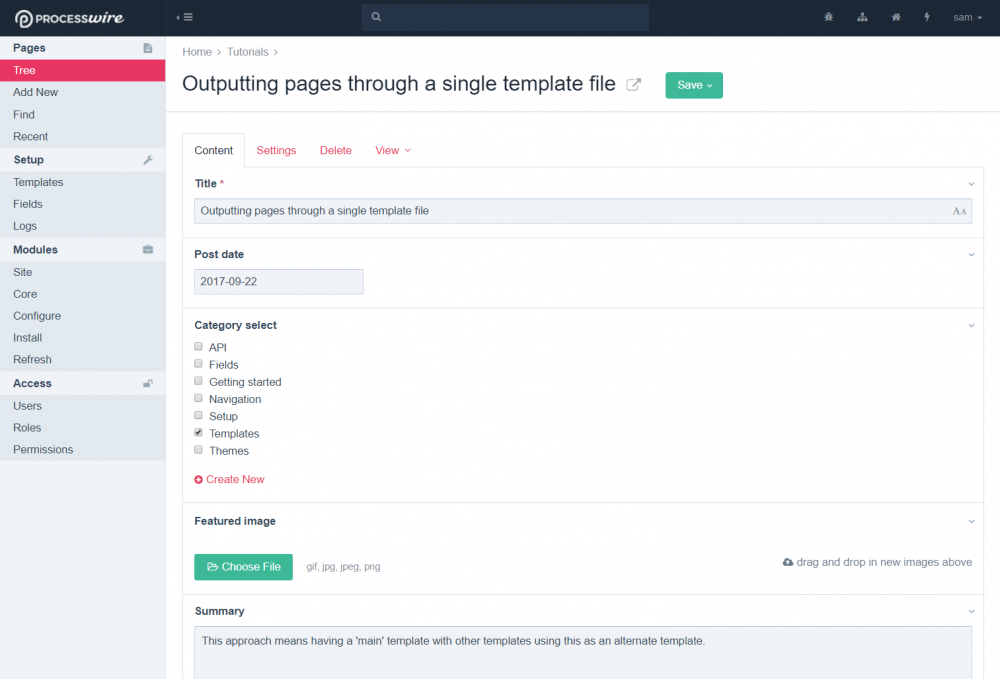
Task: Check the API category checkbox
Action: (x=199, y=347)
